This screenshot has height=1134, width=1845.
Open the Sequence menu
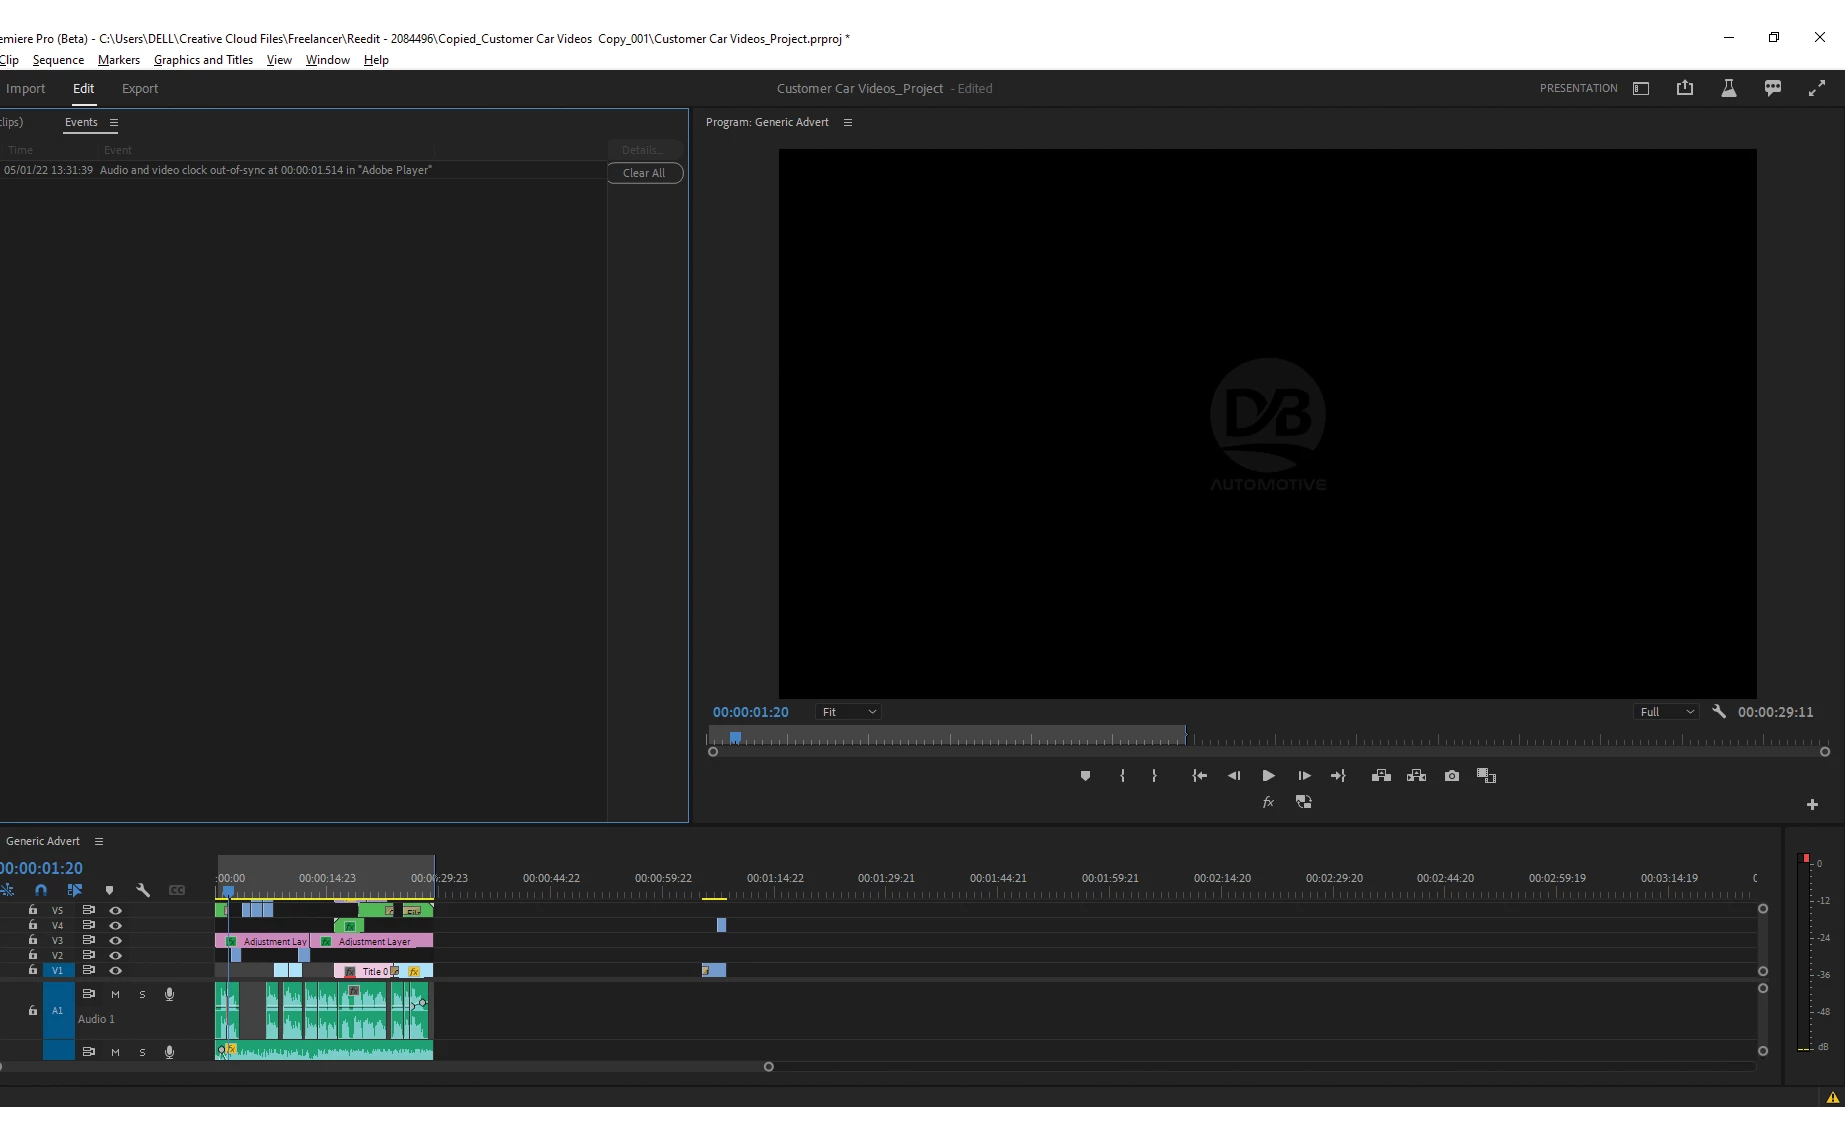[58, 60]
